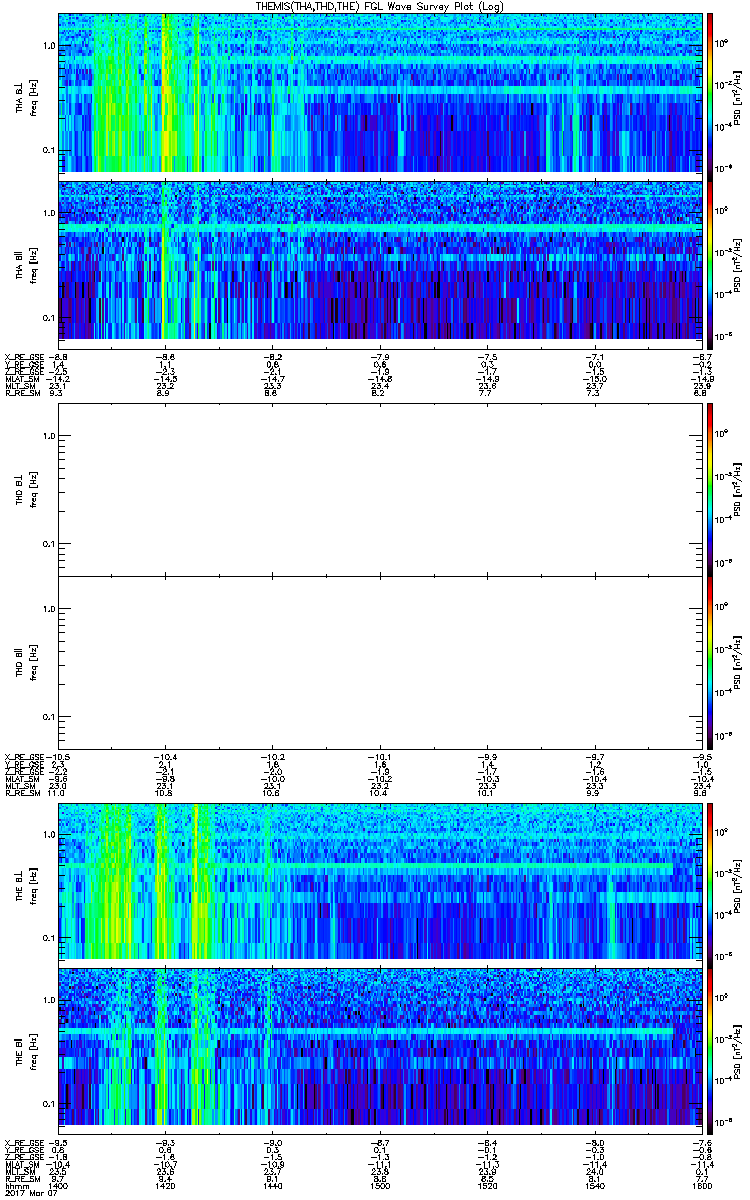Click the '-10.5' X position value under the THD panels
The image size is (750, 1200).
58,756
